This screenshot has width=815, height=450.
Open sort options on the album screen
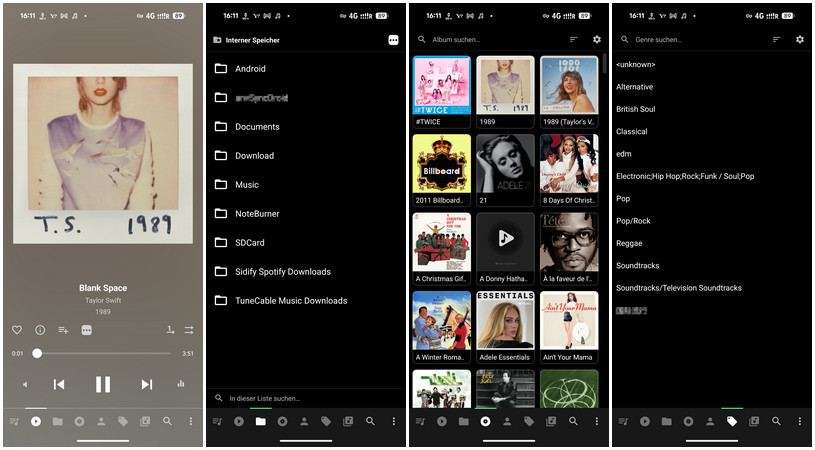(x=573, y=39)
